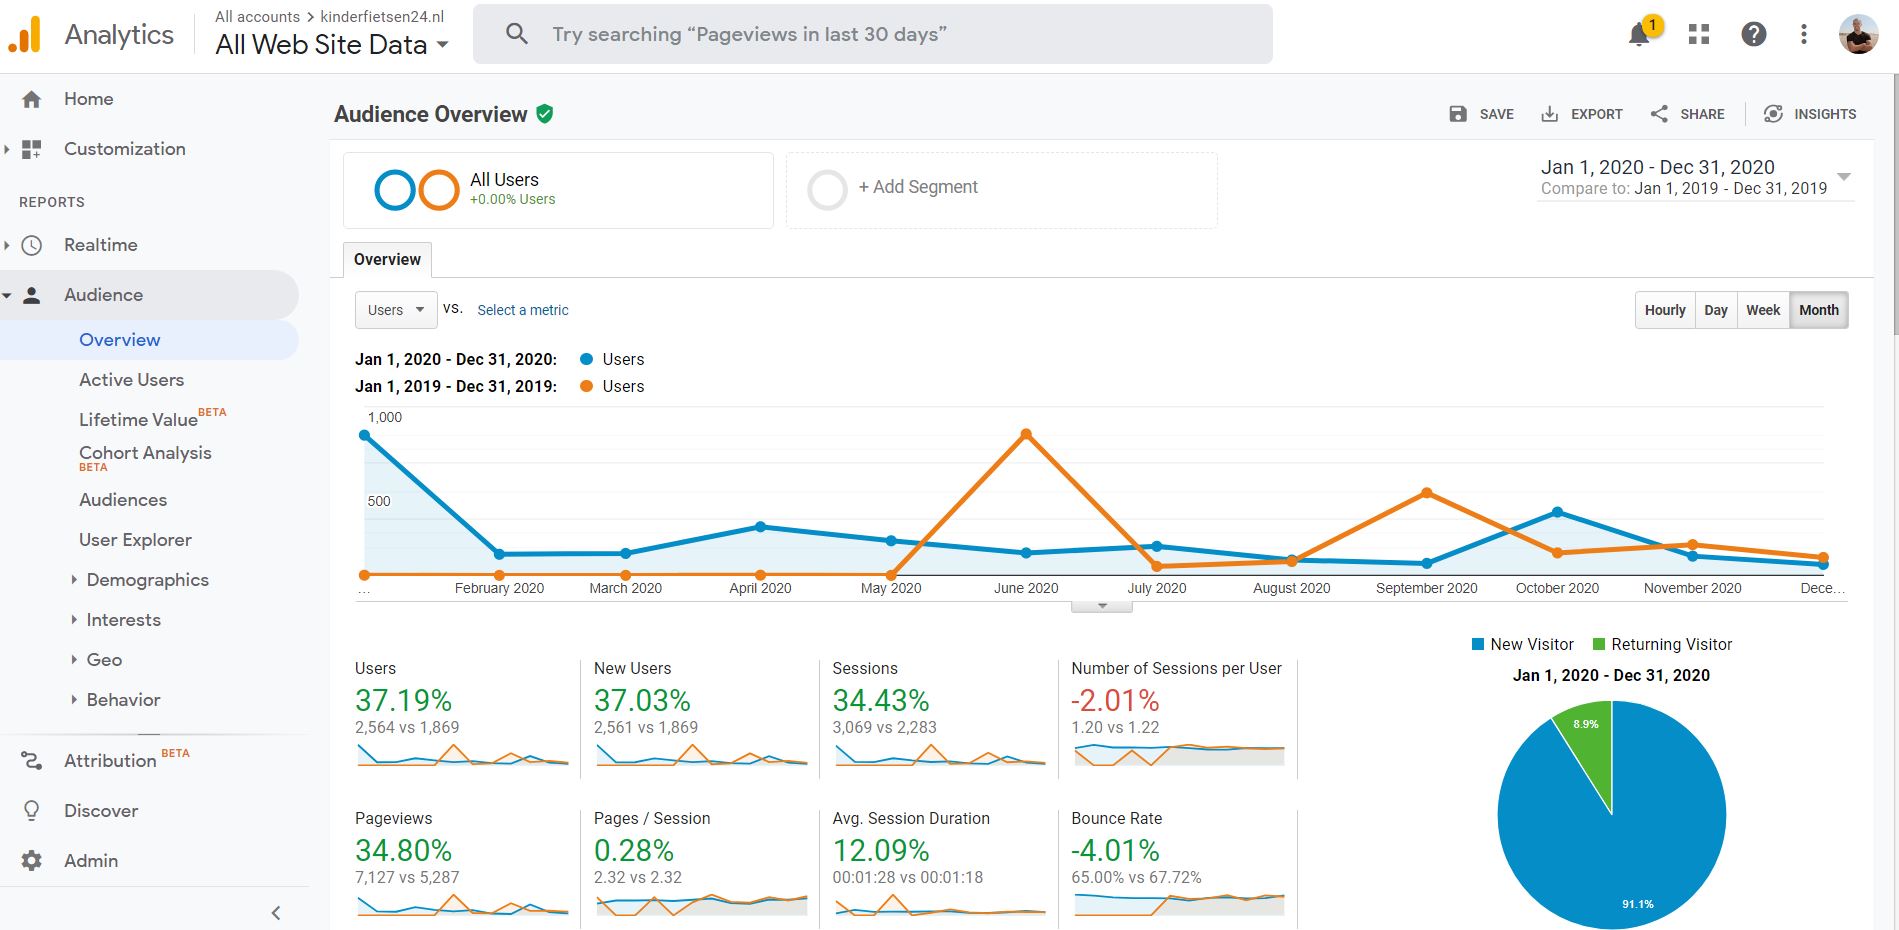Image resolution: width=1899 pixels, height=930 pixels.
Task: Click the SAVE button label
Action: [1496, 114]
